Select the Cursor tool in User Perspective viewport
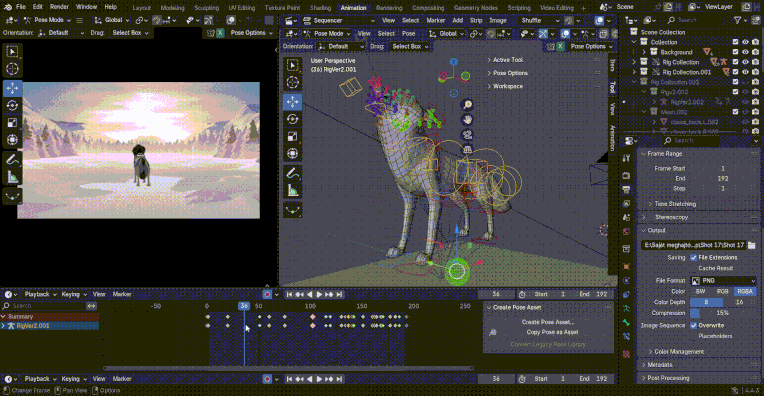This screenshot has width=764, height=396. coord(292,82)
